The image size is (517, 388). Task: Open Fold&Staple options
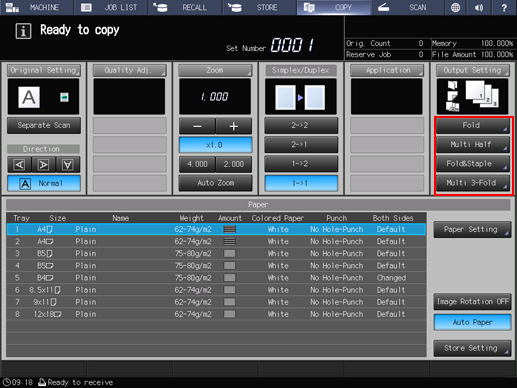point(473,164)
